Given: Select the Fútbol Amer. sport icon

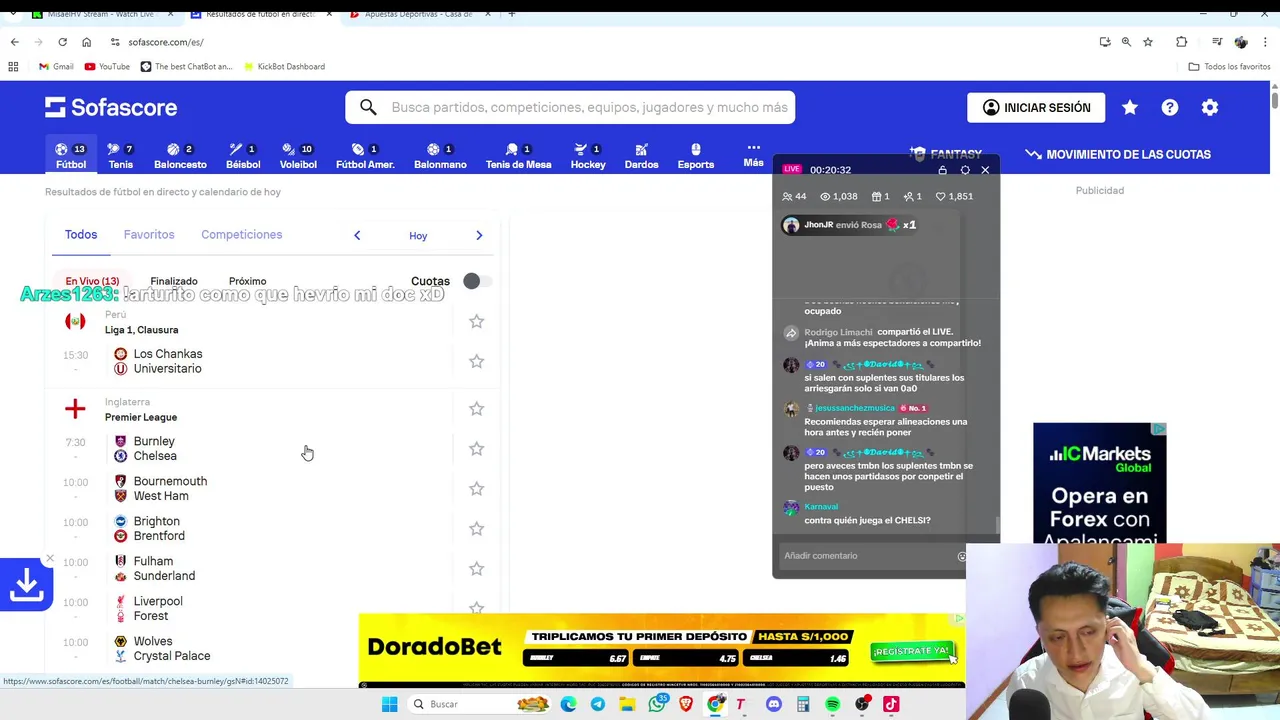Looking at the screenshot, I should 365,156.
